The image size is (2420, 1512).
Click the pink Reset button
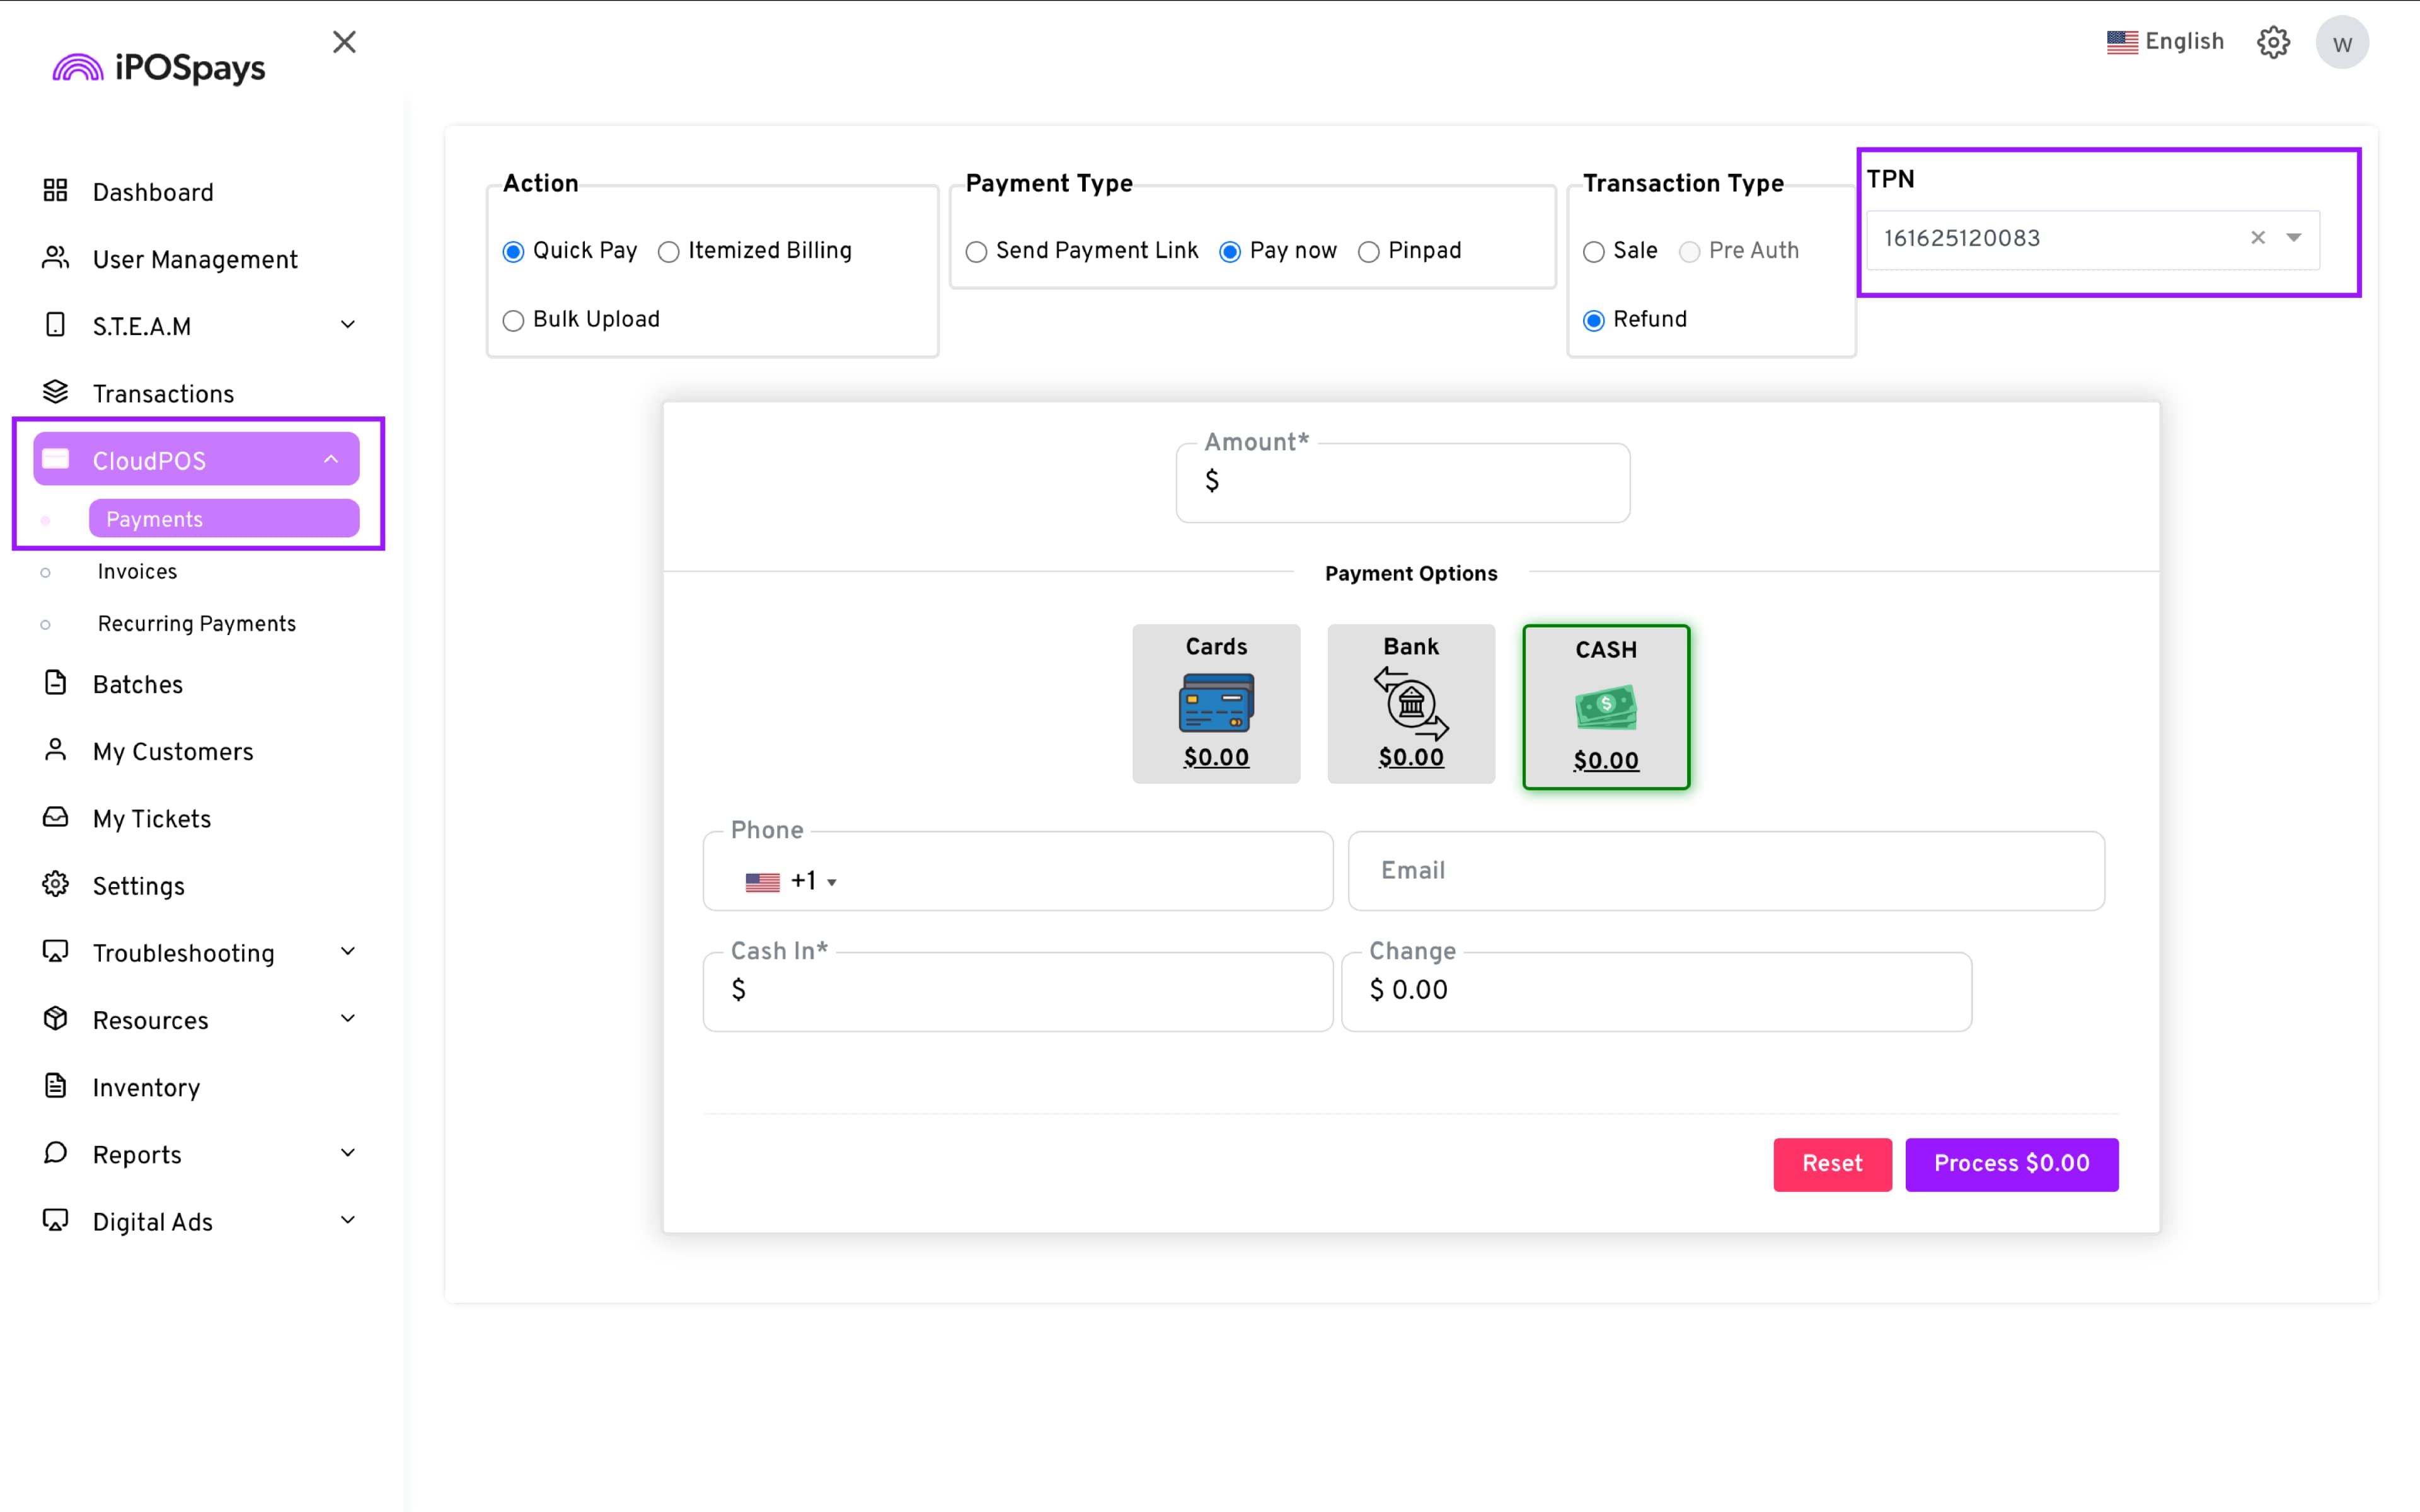point(1831,1163)
